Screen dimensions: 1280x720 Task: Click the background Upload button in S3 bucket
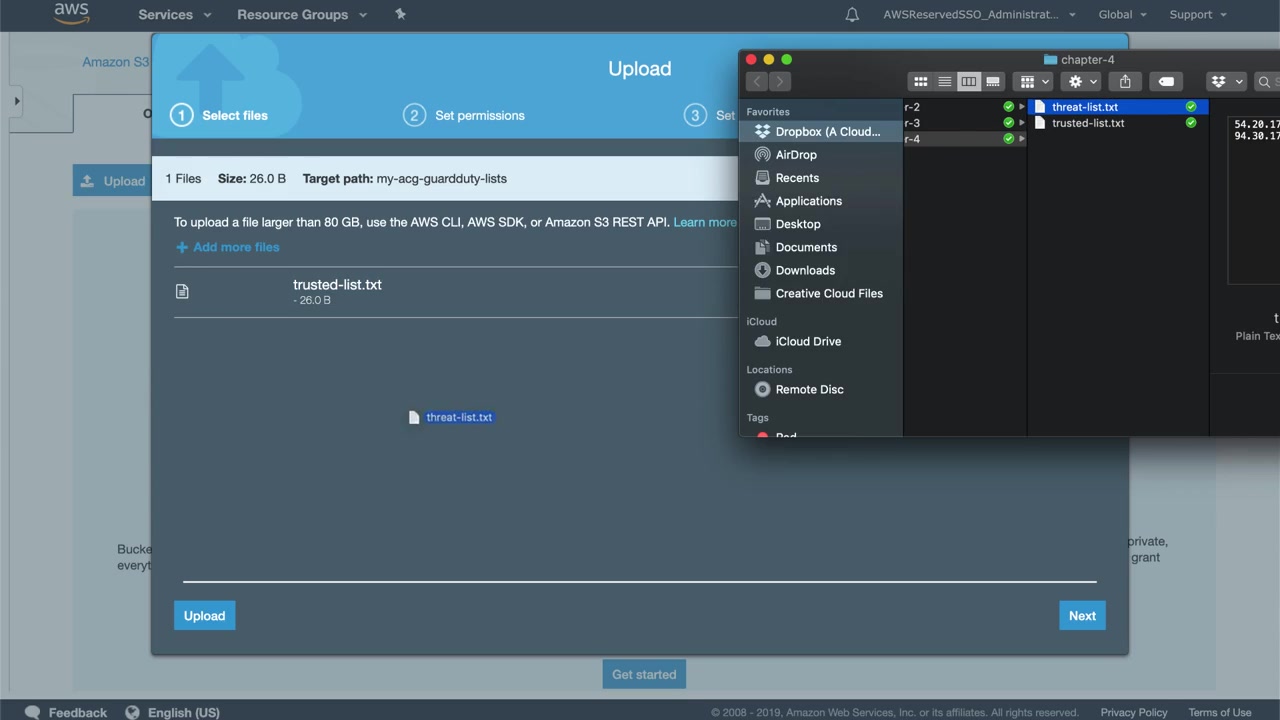[x=112, y=181]
